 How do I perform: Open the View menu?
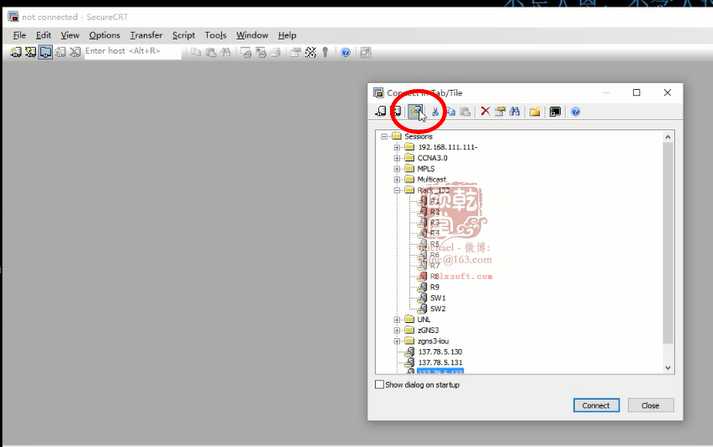pos(70,35)
